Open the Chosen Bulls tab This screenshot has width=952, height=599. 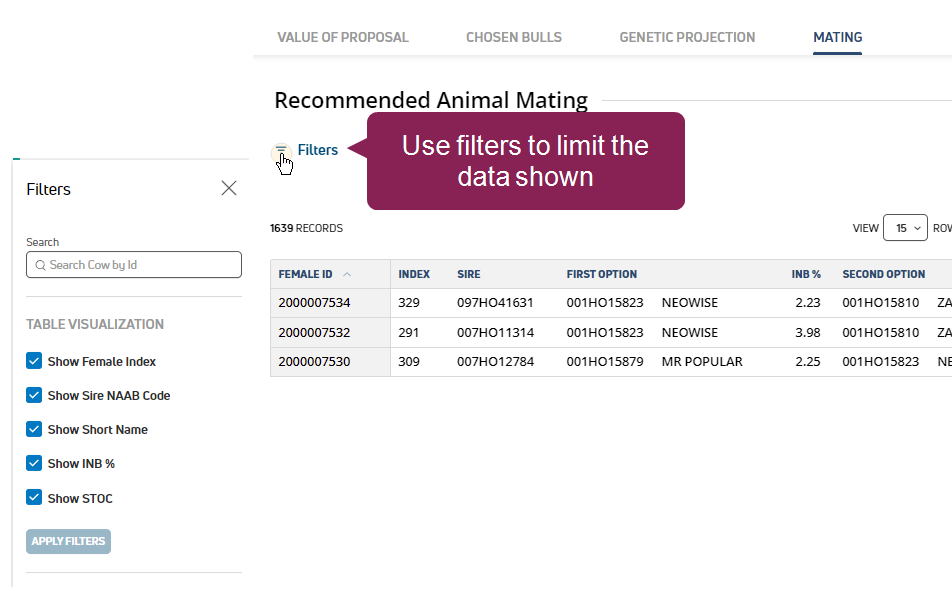coord(514,37)
